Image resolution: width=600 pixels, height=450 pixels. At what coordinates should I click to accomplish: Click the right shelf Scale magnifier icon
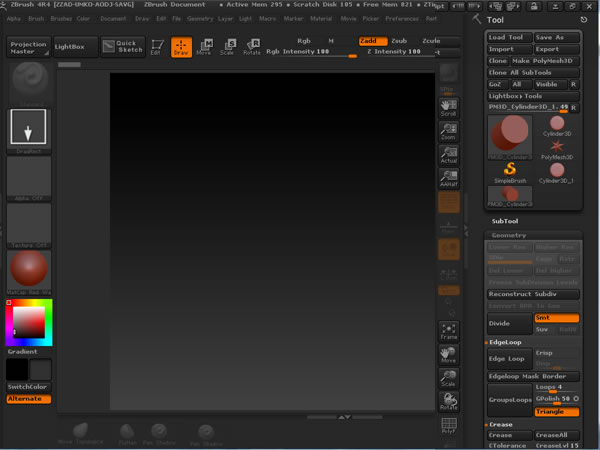tap(448, 378)
